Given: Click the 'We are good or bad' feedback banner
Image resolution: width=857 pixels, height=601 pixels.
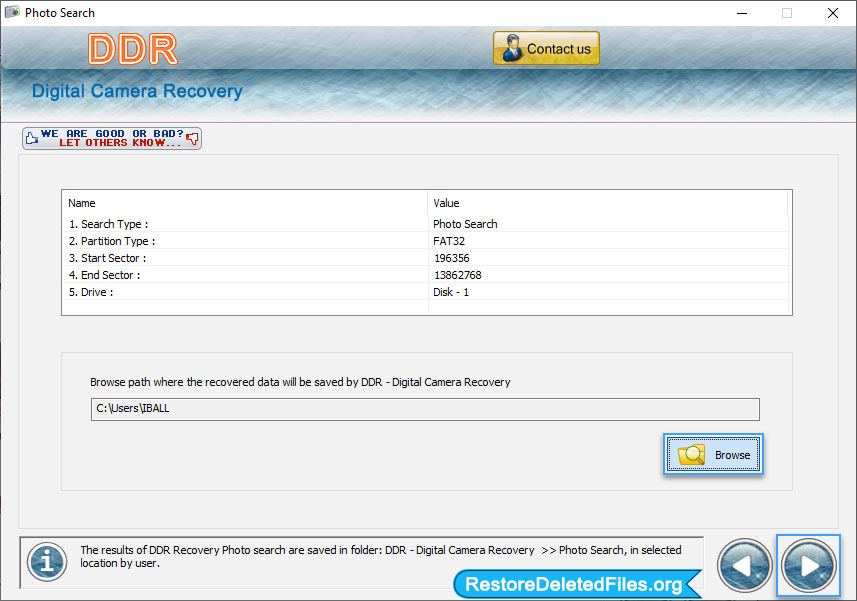Looking at the screenshot, I should (112, 138).
